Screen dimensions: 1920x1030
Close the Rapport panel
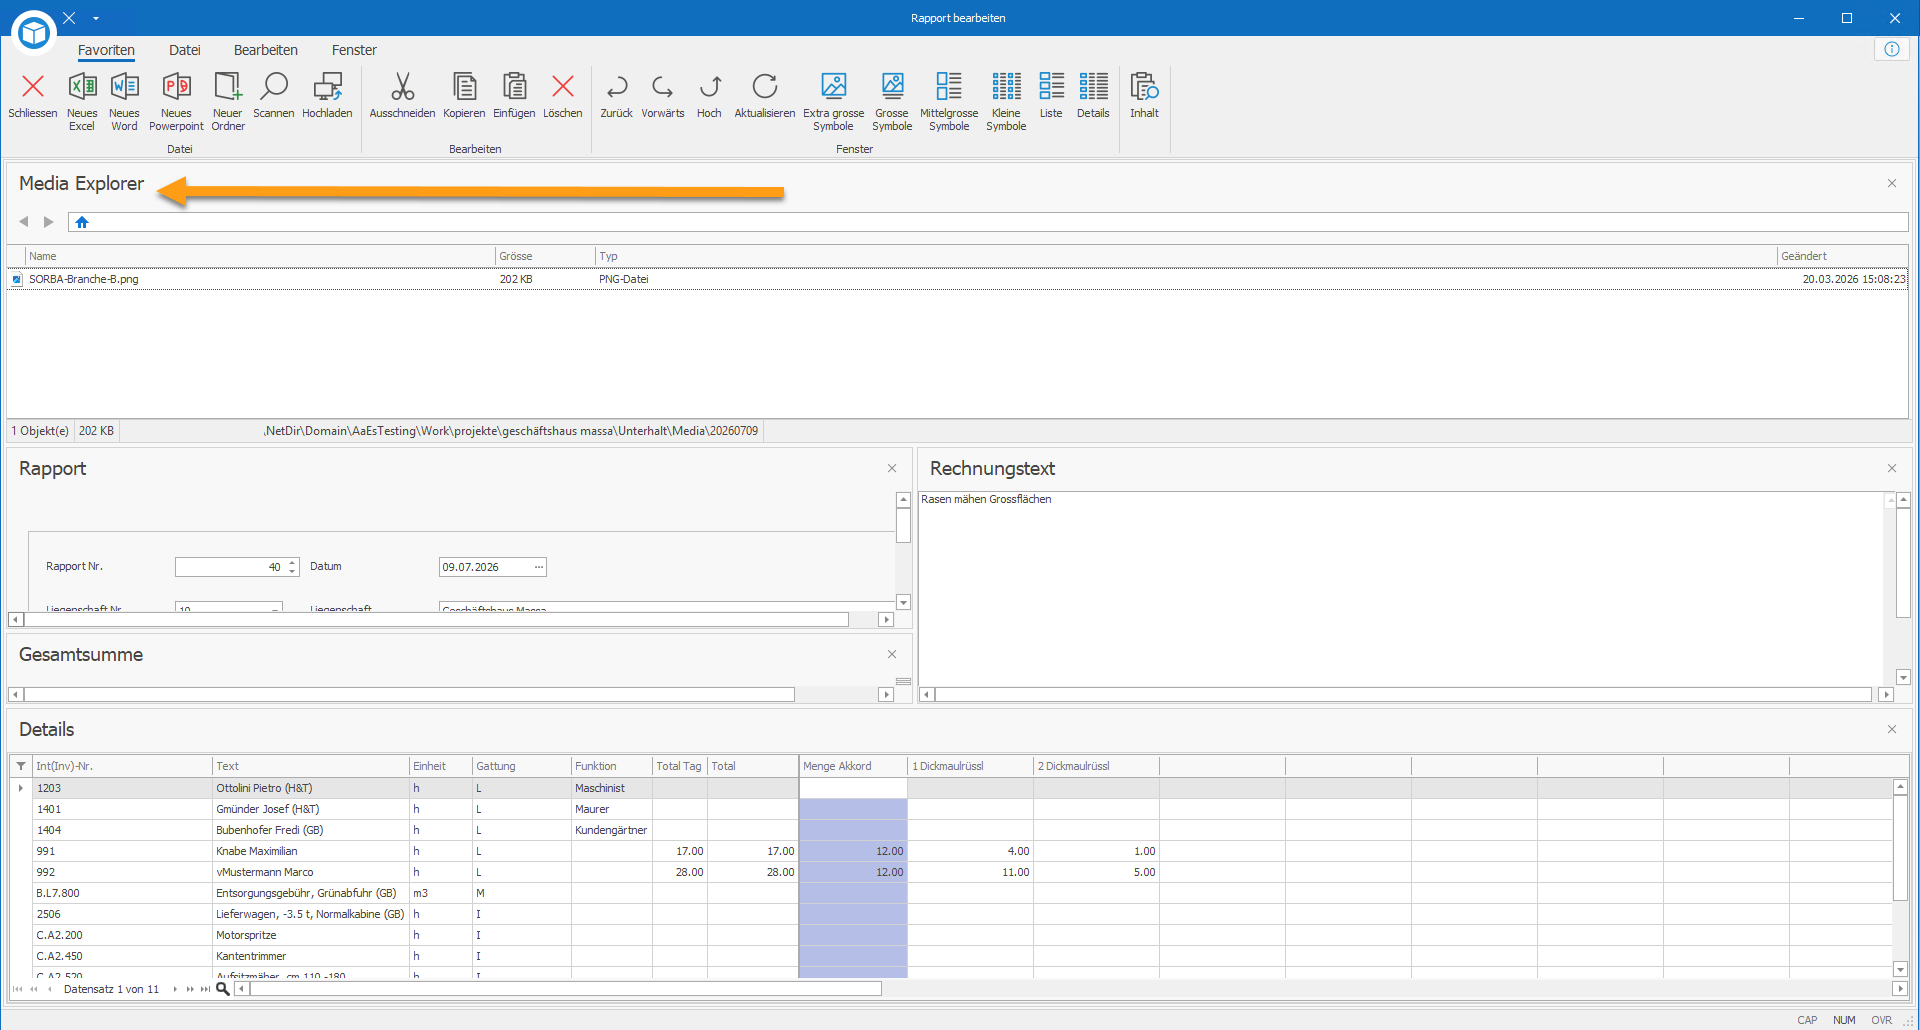(892, 468)
